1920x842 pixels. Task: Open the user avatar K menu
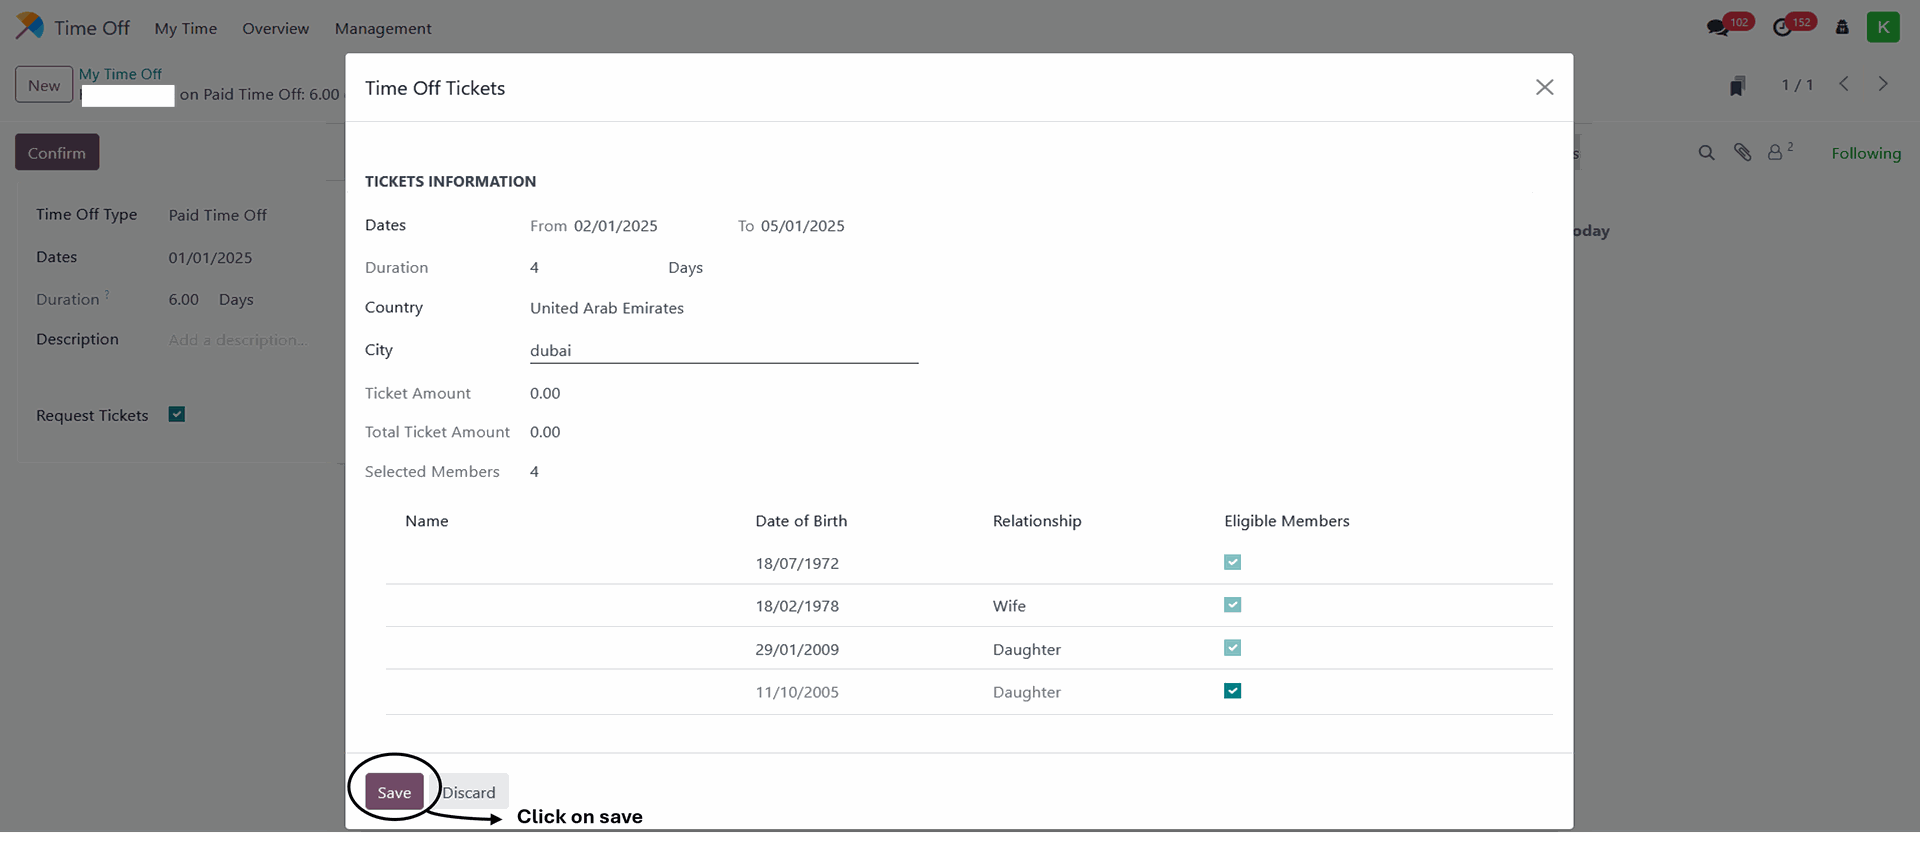coord(1882,27)
